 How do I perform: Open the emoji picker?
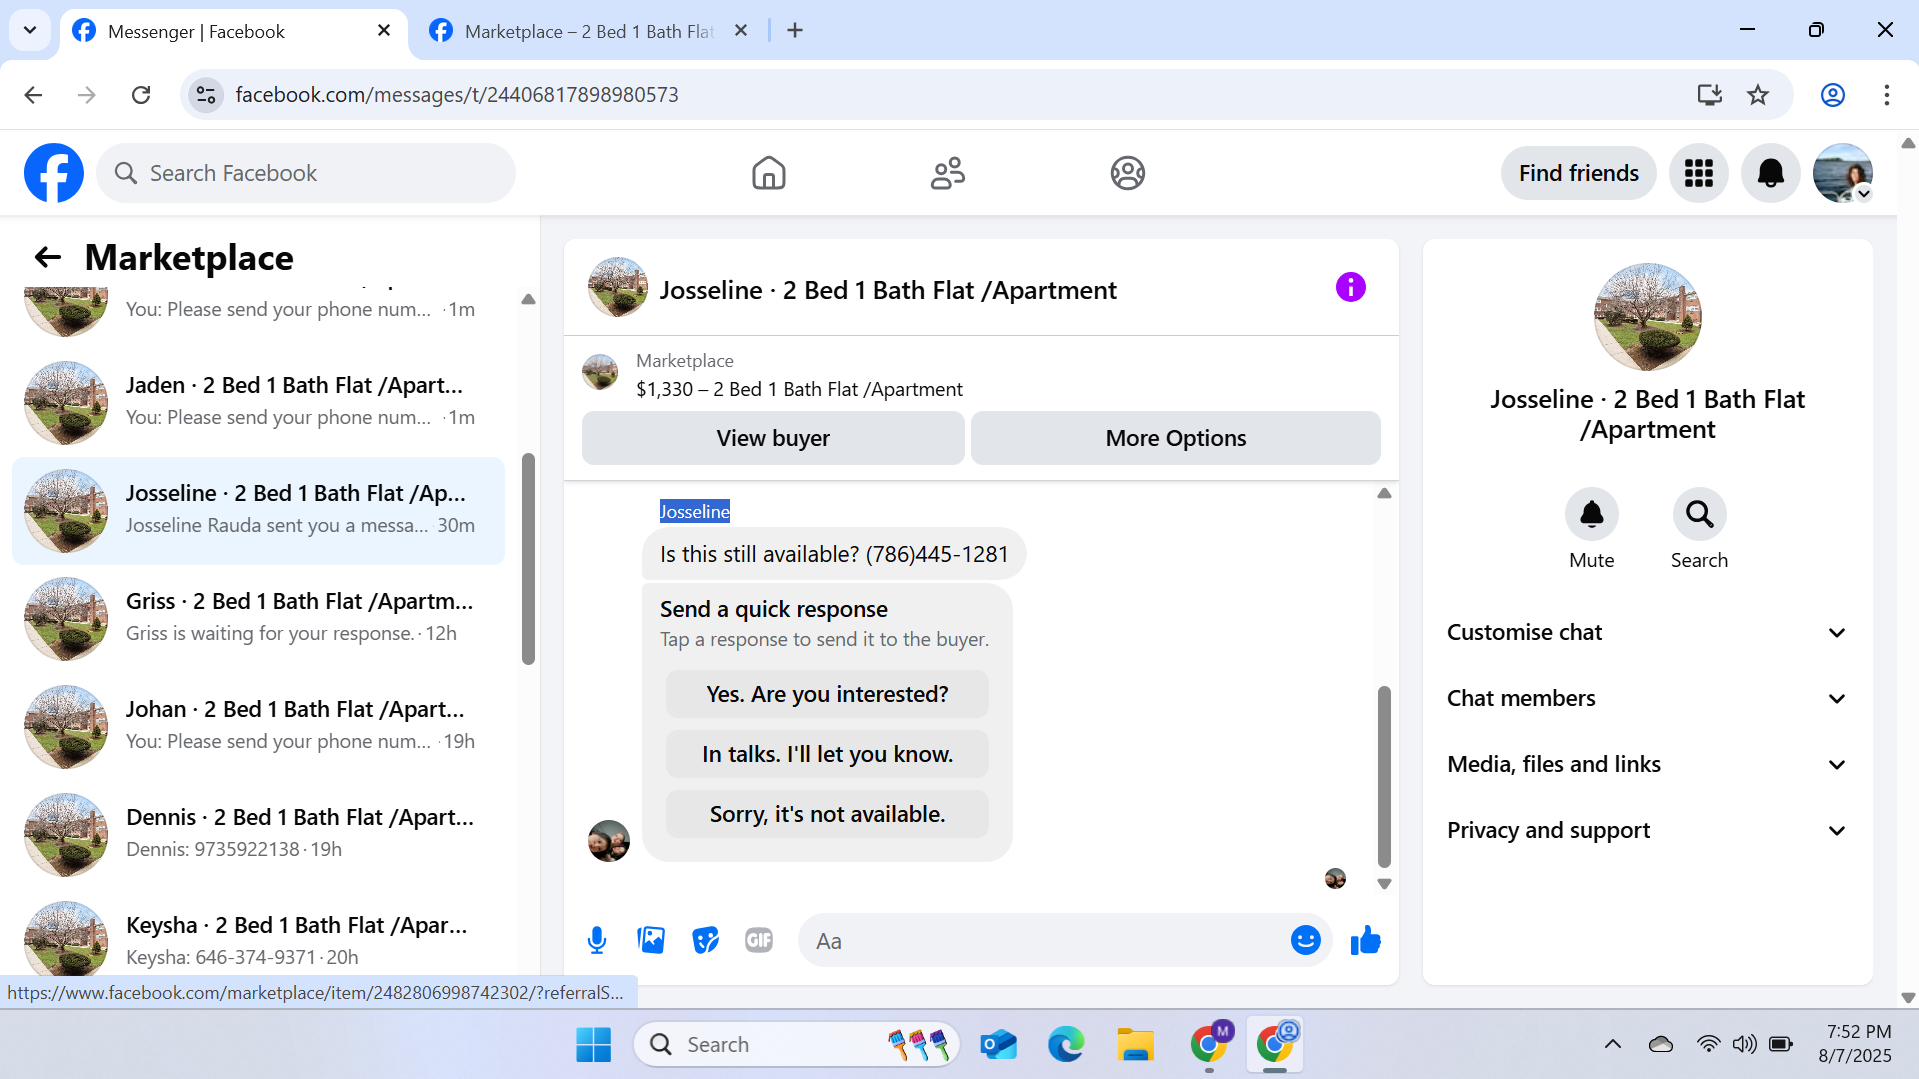click(1305, 940)
